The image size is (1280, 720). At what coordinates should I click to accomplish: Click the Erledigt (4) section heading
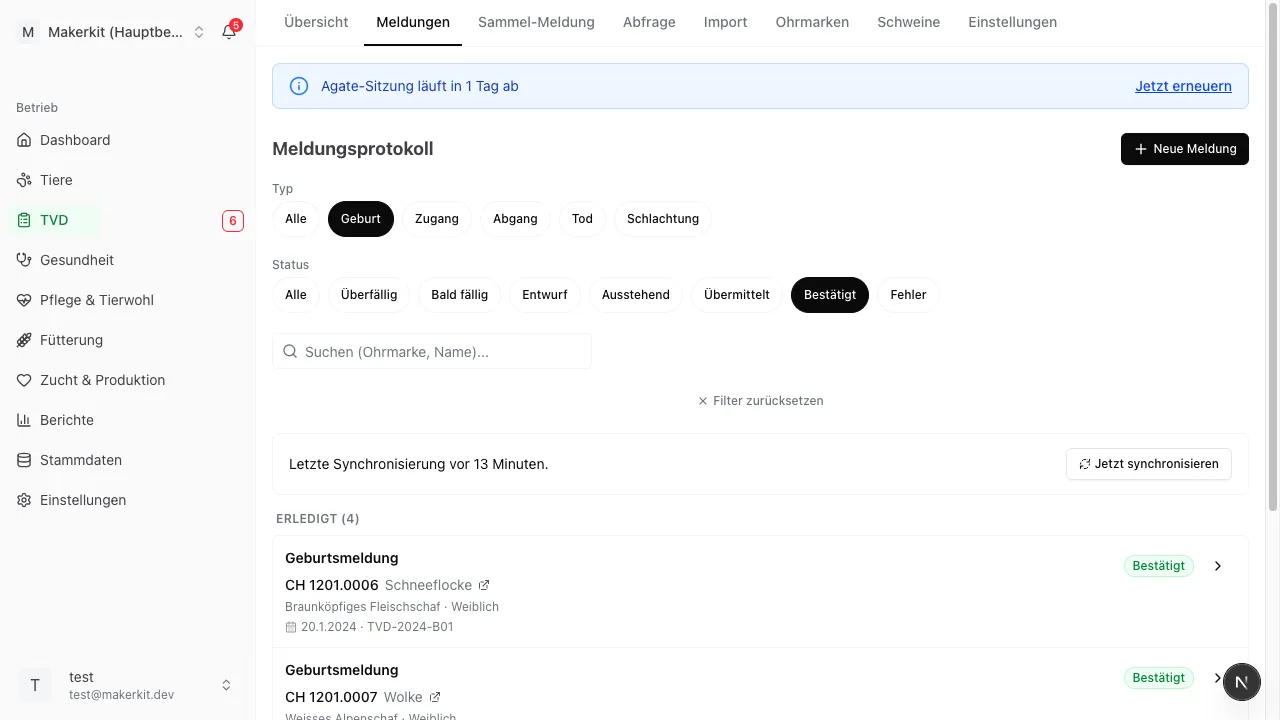318,519
